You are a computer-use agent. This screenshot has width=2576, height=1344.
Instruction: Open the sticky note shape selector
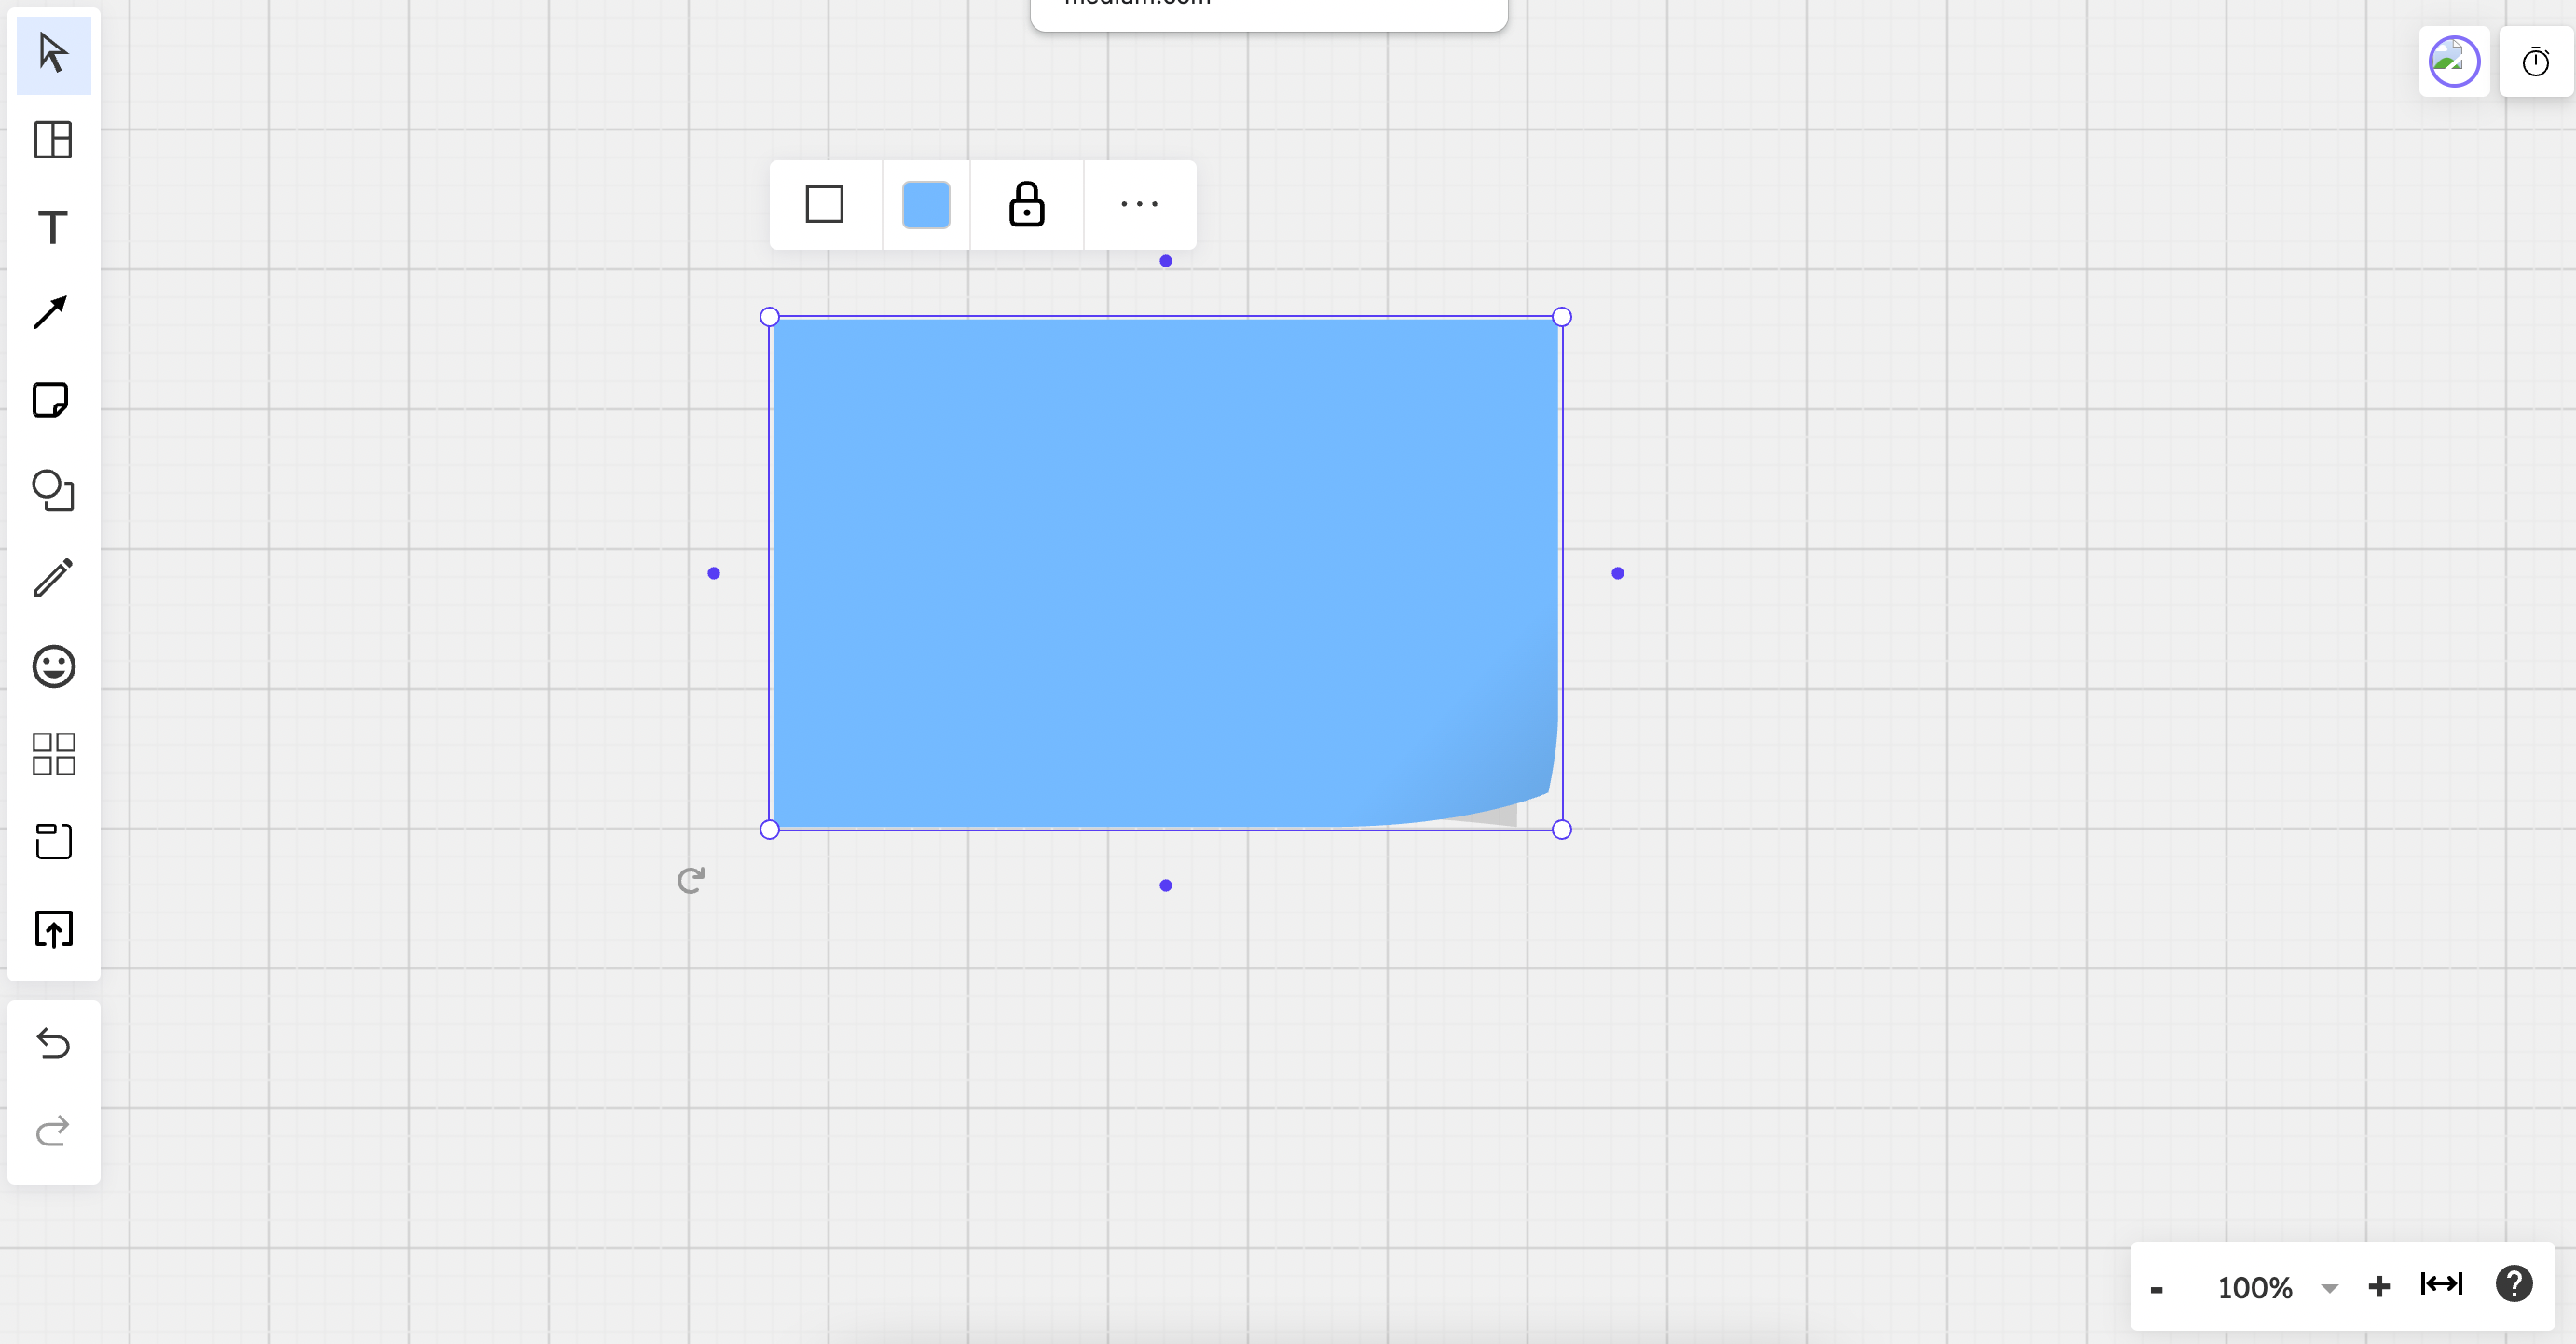point(824,205)
